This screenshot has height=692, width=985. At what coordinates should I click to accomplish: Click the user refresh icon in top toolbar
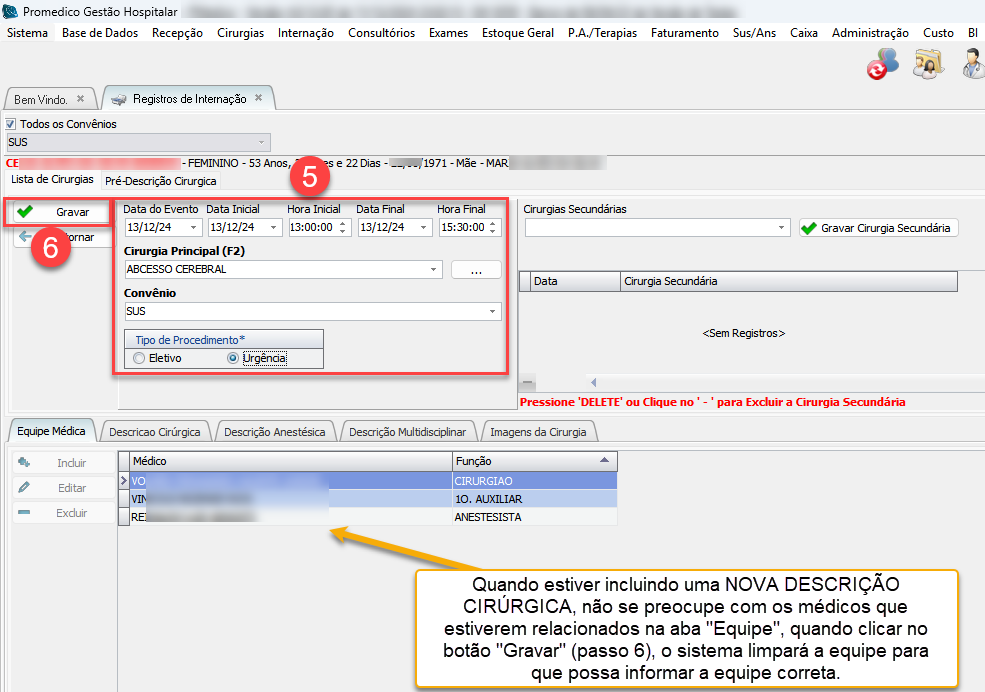[x=883, y=65]
